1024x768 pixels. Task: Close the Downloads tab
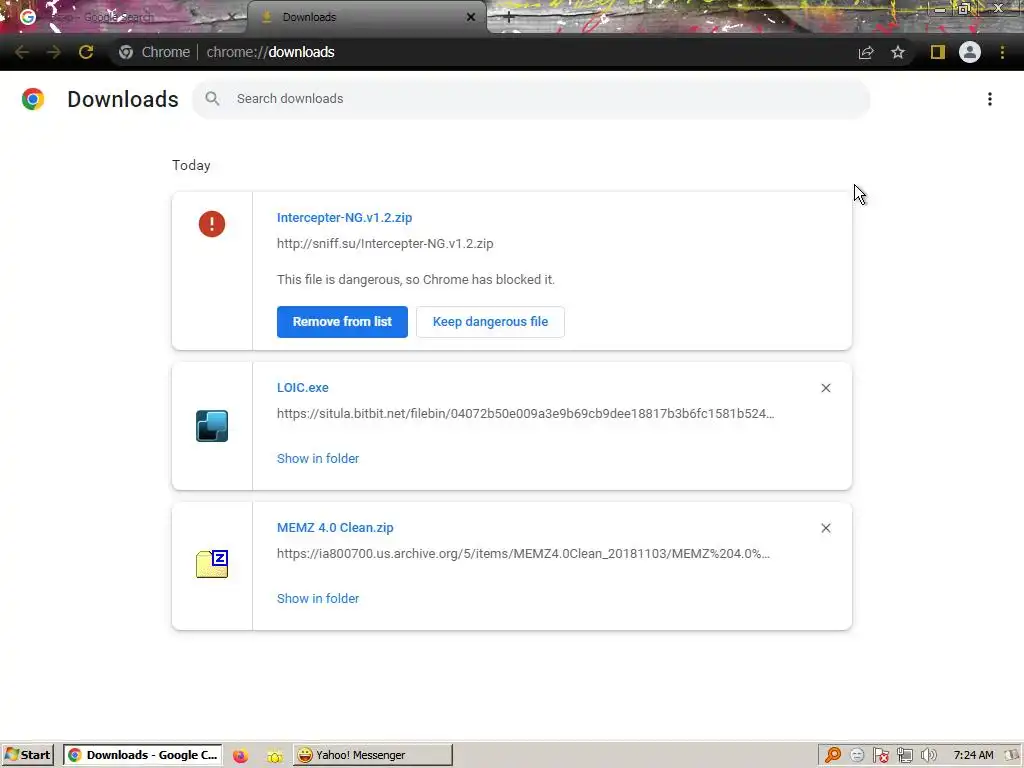[x=471, y=18]
